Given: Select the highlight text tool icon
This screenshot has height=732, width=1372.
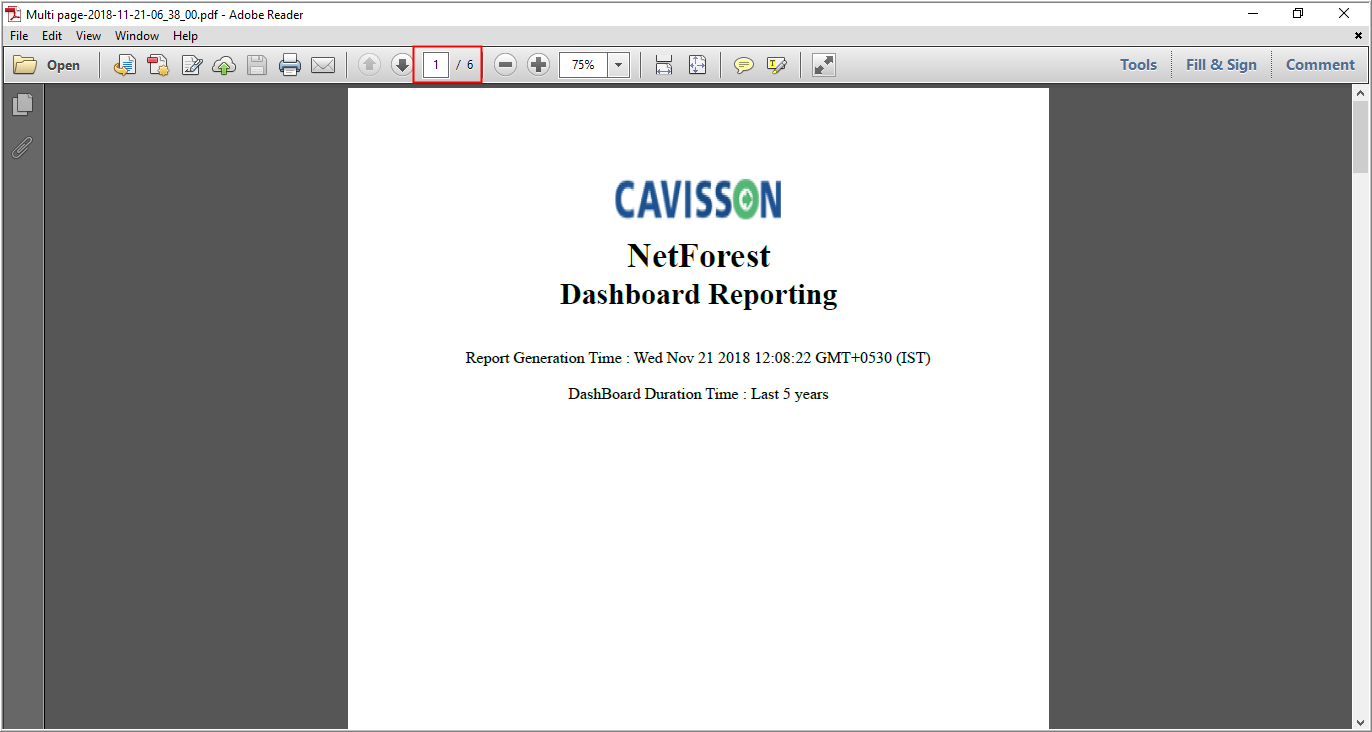Looking at the screenshot, I should pos(777,65).
